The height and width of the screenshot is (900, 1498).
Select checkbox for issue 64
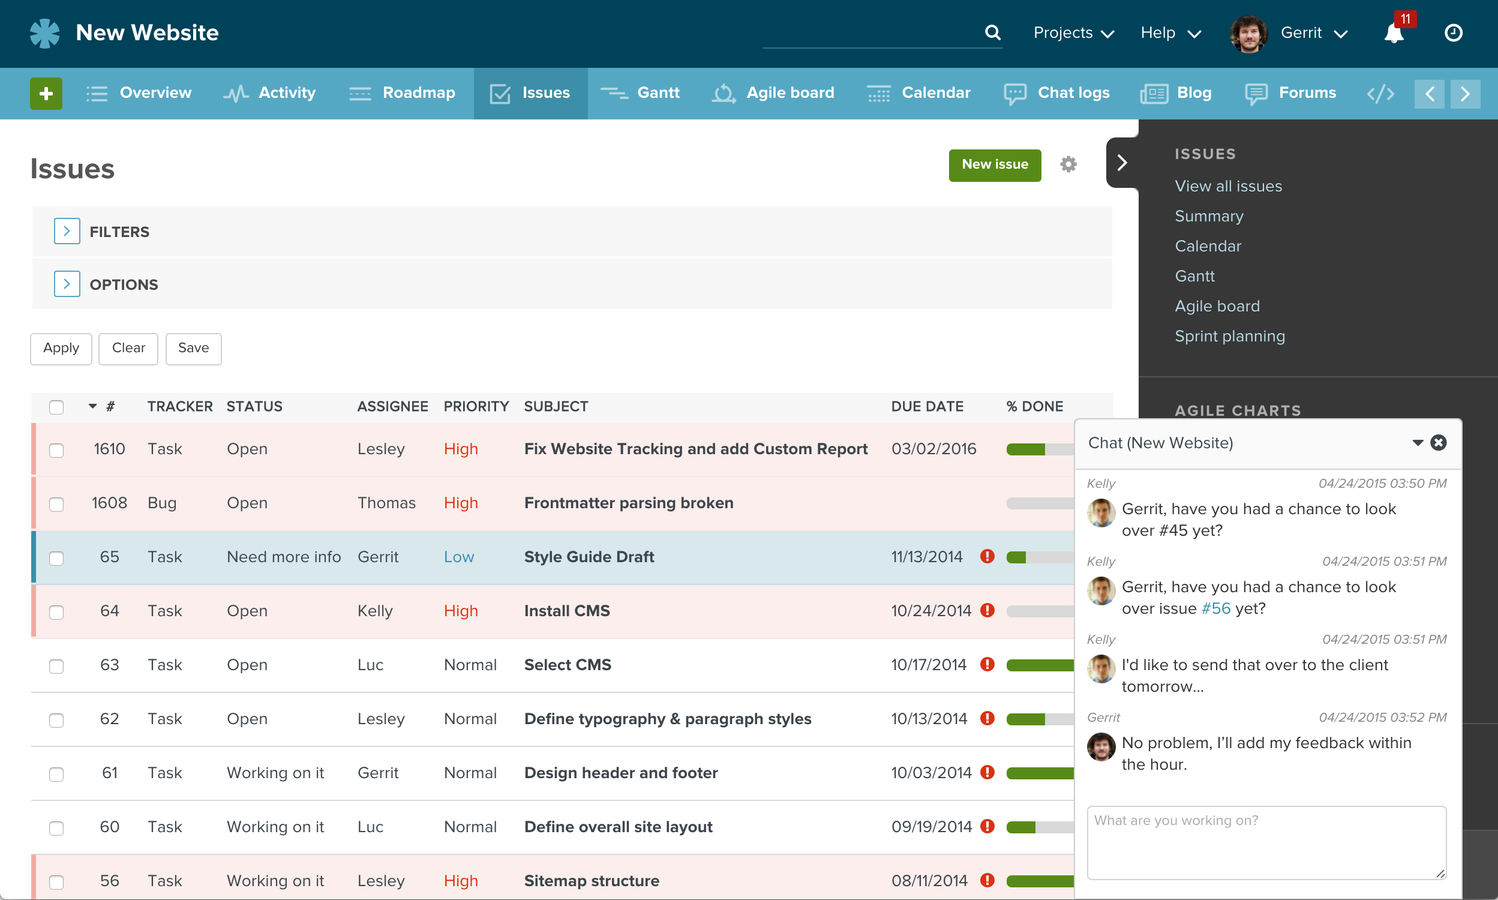pyautogui.click(x=56, y=612)
